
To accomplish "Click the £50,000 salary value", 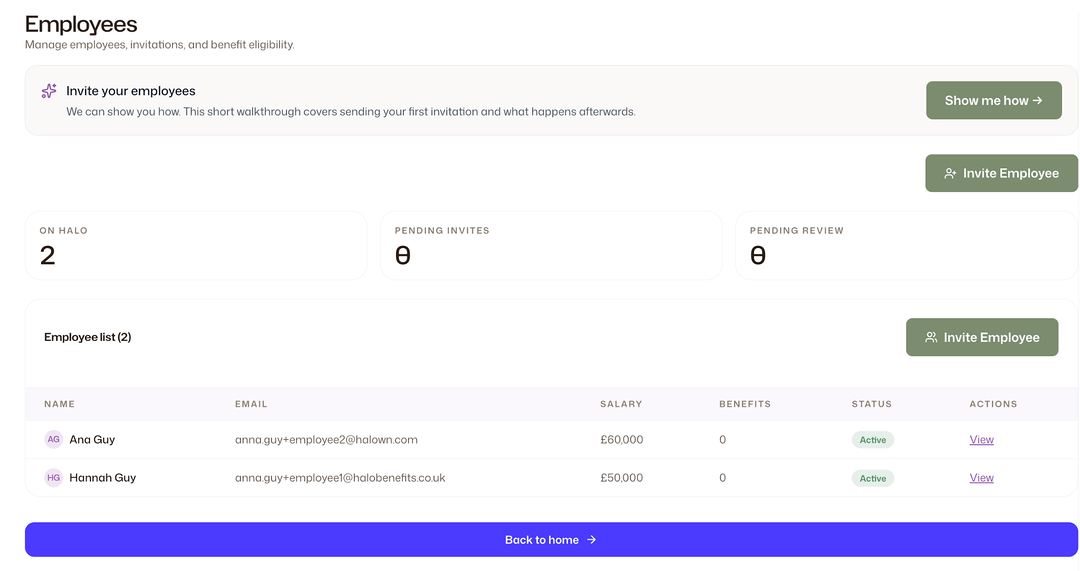I will (x=621, y=477).
